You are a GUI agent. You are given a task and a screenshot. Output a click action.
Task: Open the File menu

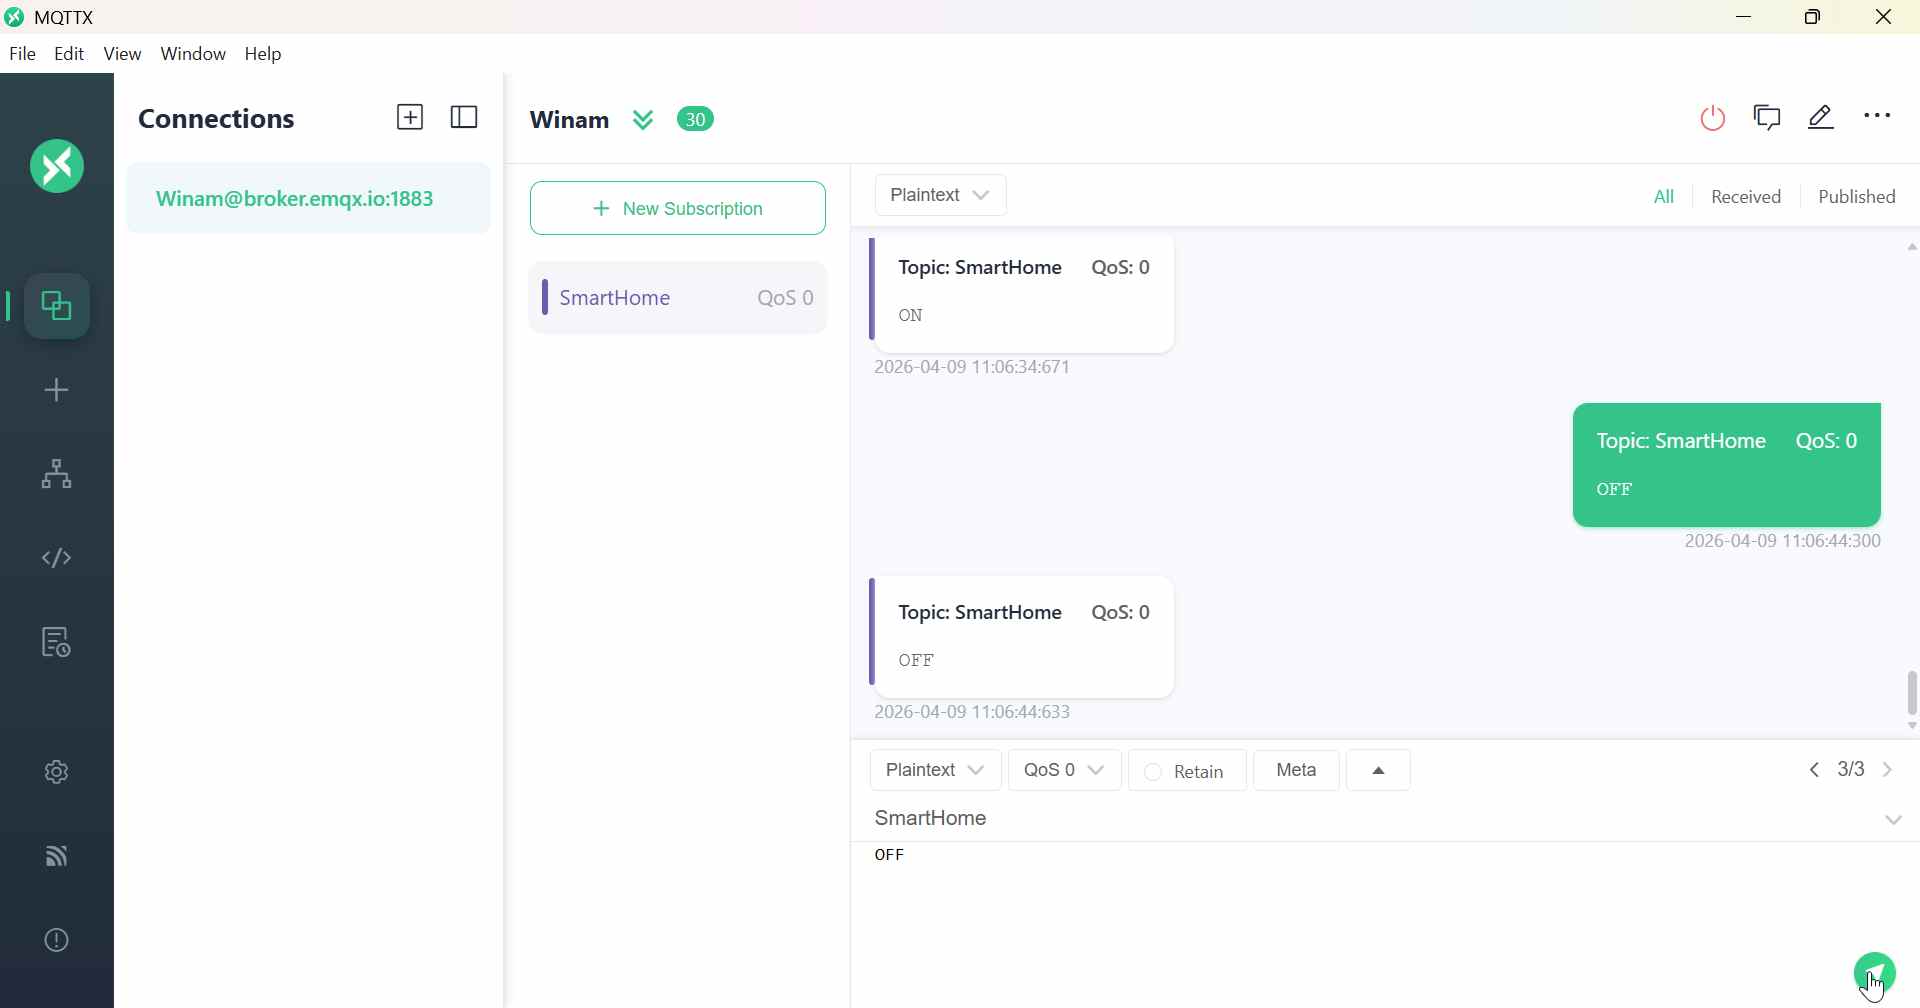[x=22, y=54]
